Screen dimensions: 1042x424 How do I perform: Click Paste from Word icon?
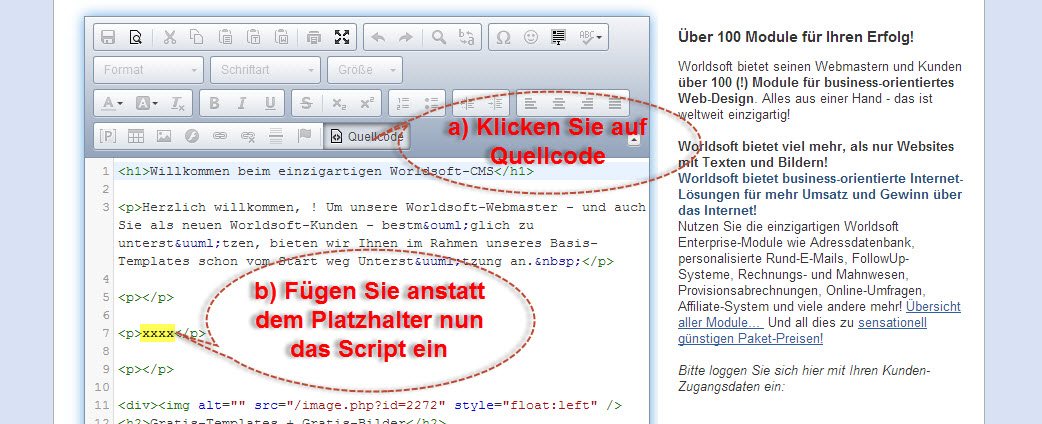click(281, 37)
